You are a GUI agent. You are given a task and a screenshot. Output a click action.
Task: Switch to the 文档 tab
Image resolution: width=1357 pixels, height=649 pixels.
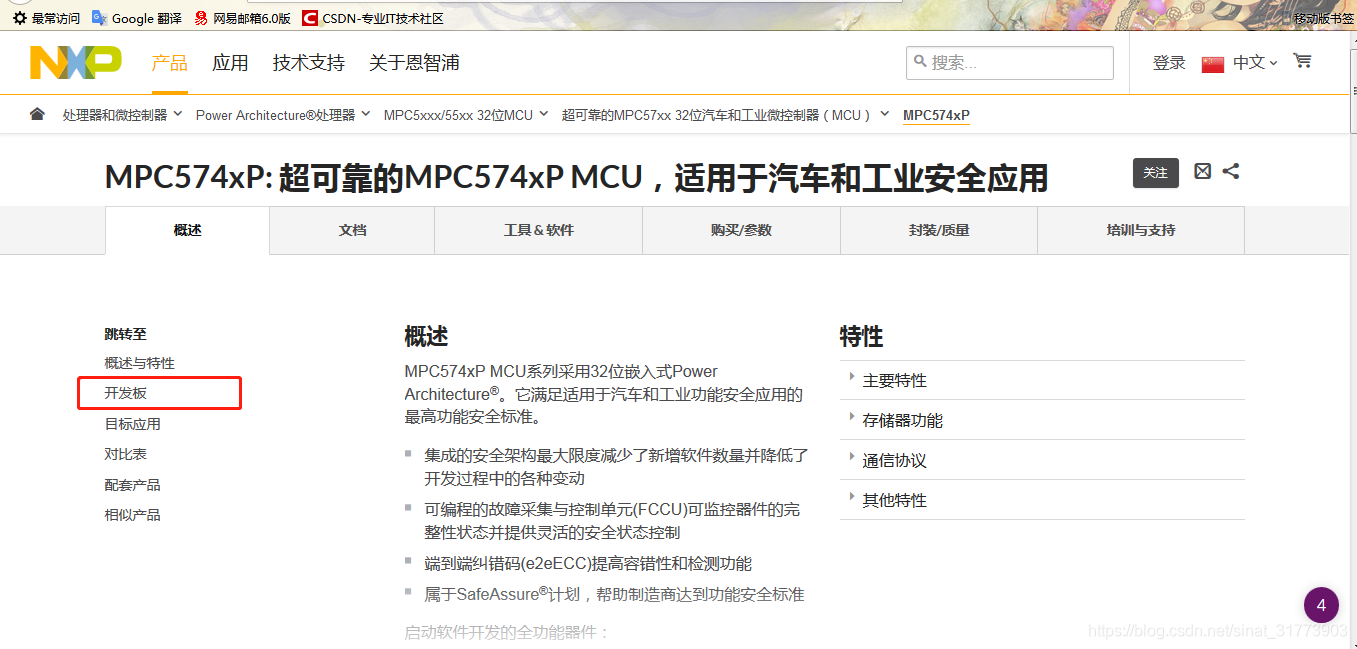pyautogui.click(x=351, y=230)
